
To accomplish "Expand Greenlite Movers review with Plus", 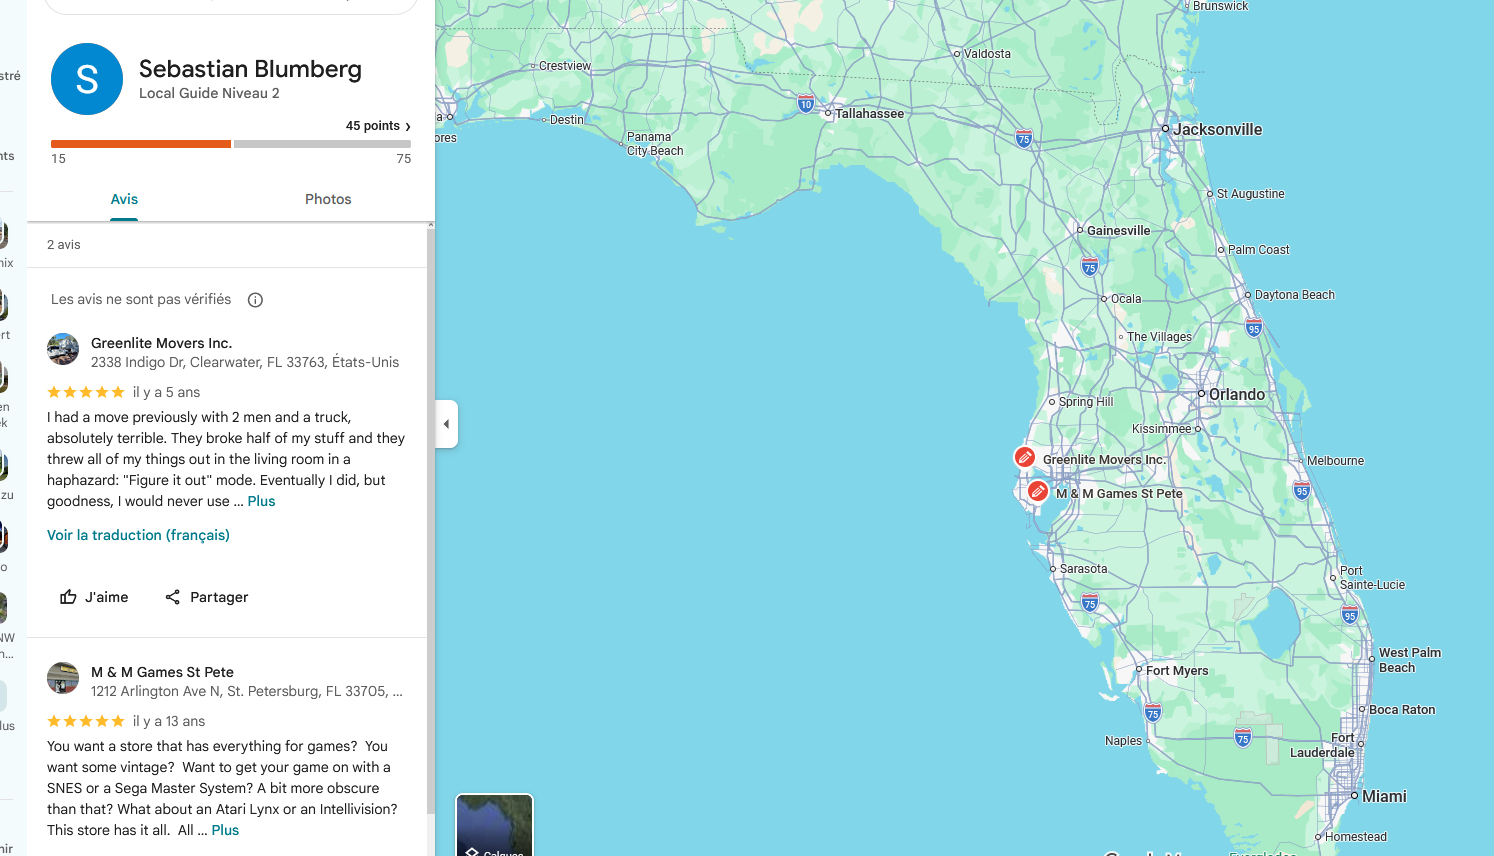I will tap(261, 501).
